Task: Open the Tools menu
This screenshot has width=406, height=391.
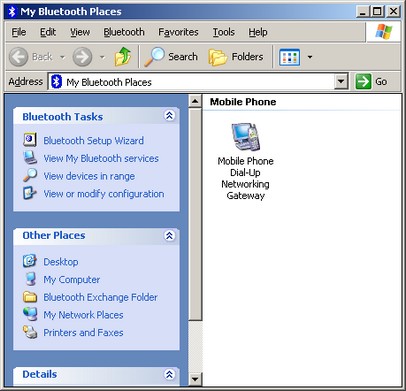Action: 224,32
